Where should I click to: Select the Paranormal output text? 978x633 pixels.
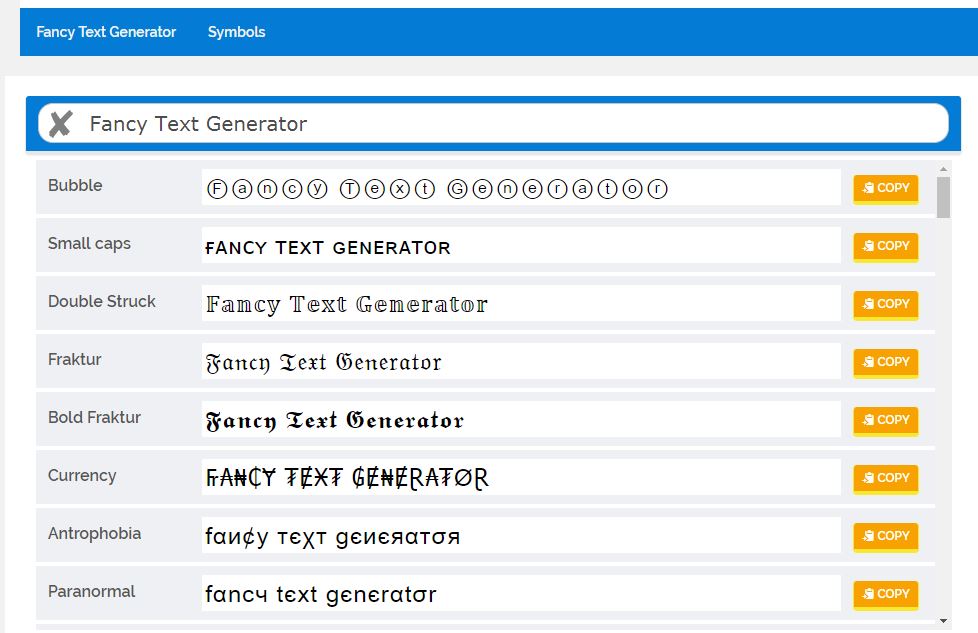(x=321, y=595)
